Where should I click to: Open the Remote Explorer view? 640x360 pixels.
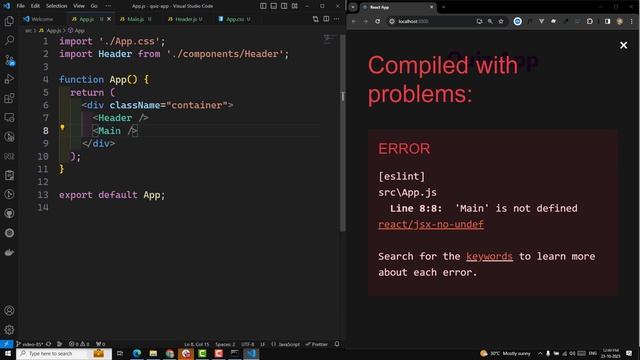pyautogui.click(x=9, y=118)
